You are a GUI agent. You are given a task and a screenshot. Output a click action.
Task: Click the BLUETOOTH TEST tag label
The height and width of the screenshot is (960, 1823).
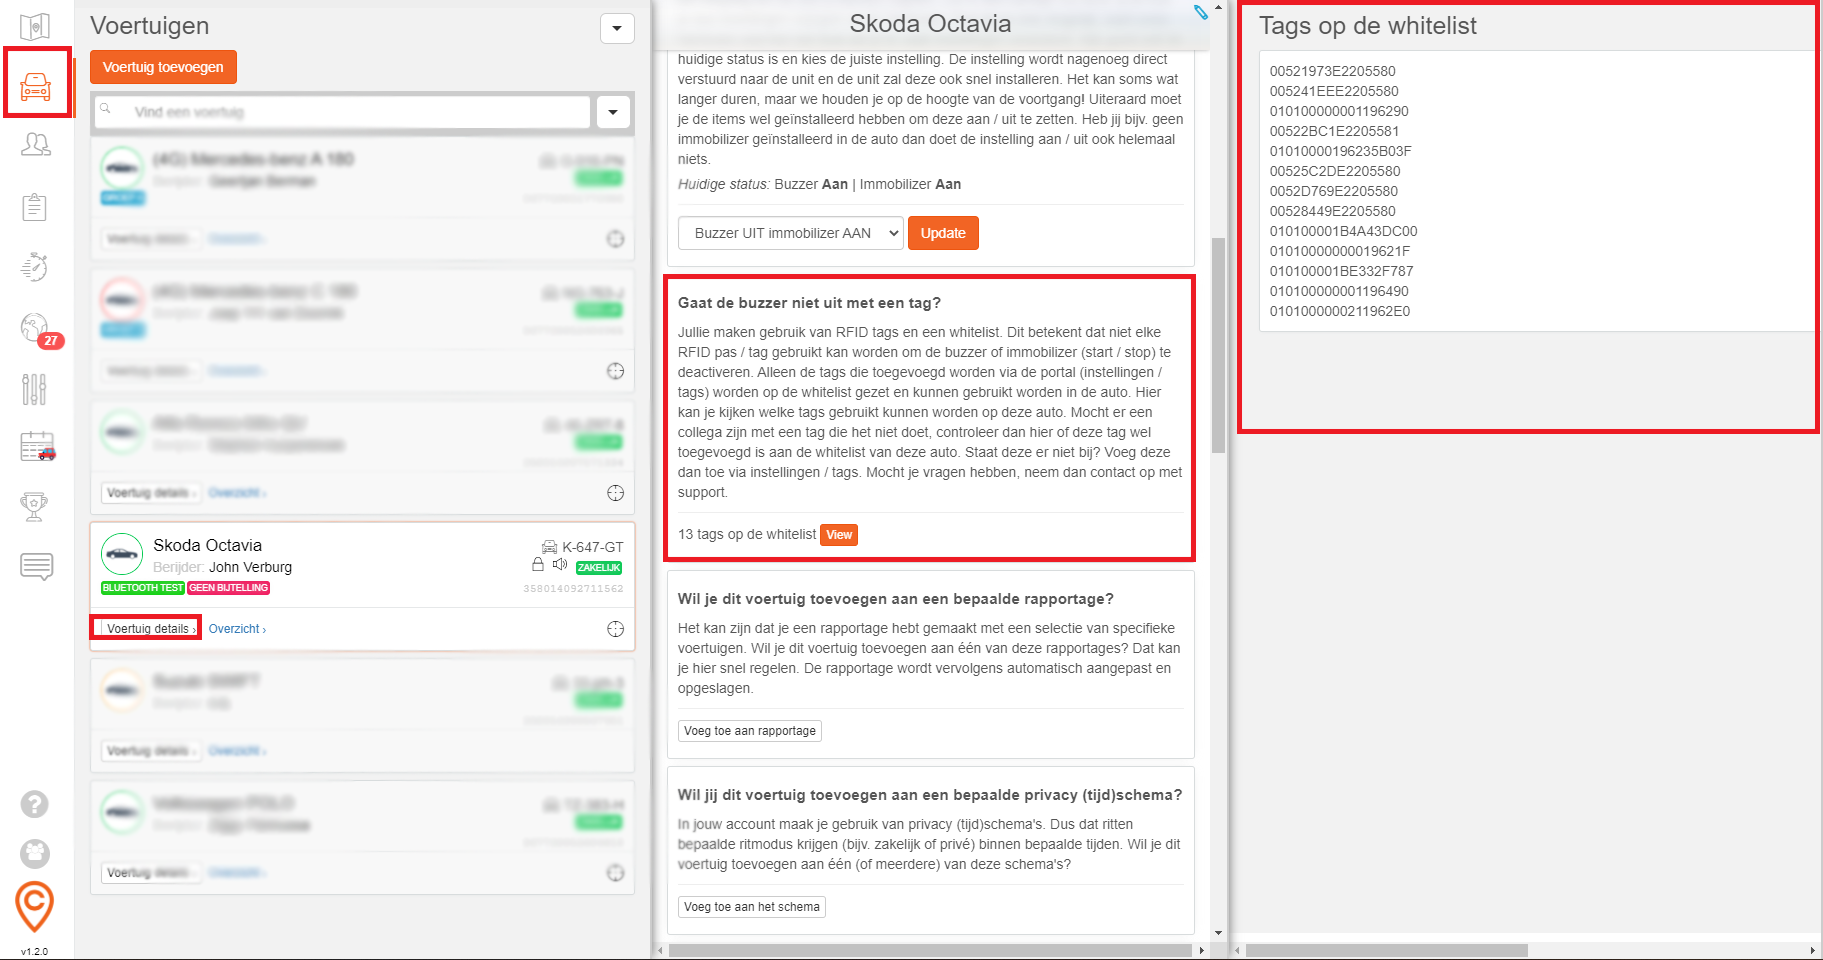click(143, 588)
